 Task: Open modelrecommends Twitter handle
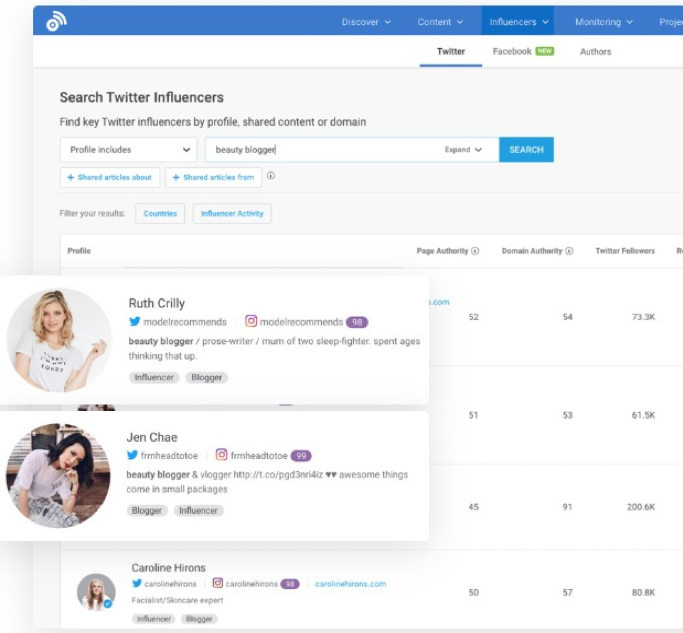click(x=185, y=322)
